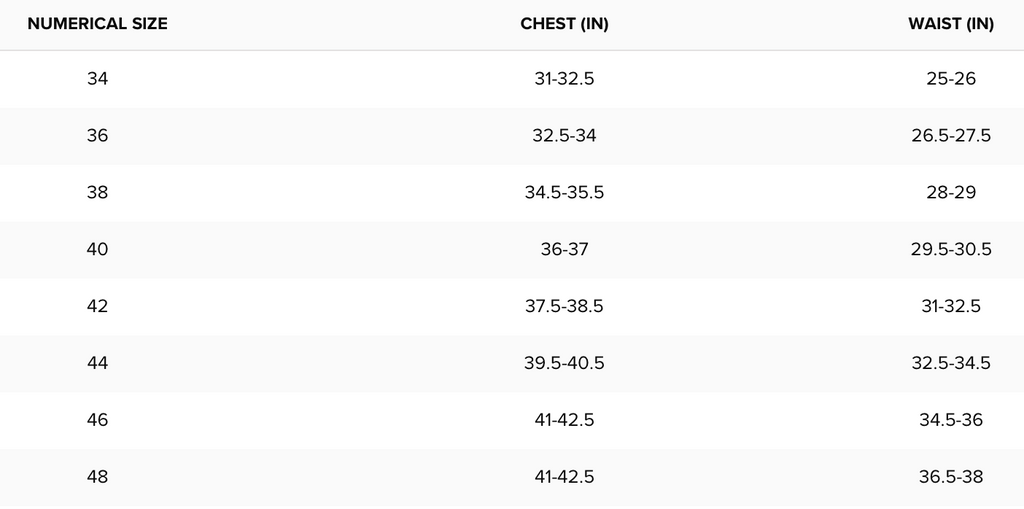Viewport: 1024px width, 509px height.
Task: Click waist measurement 29.5-30.5
Action: (950, 250)
